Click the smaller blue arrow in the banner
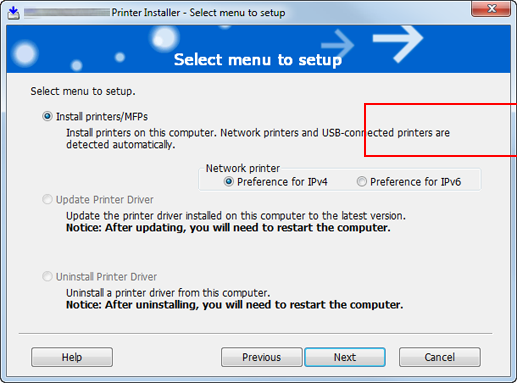Screen dimensions: 517x383 [x=337, y=44]
